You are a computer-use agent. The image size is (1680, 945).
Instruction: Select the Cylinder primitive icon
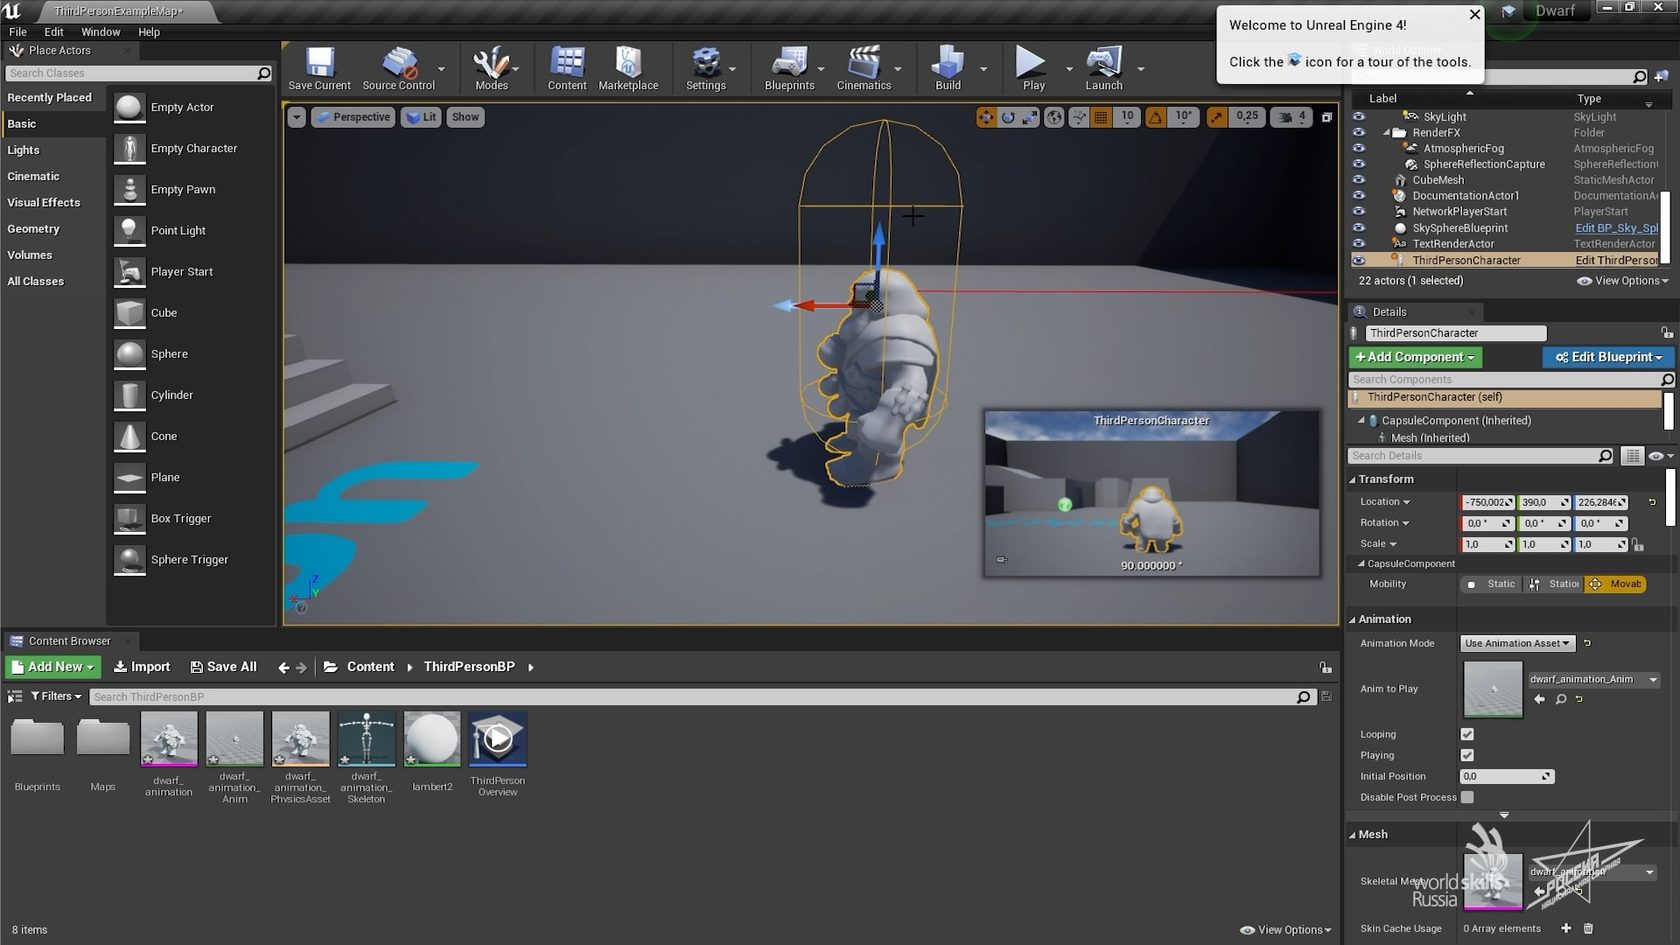coord(129,395)
